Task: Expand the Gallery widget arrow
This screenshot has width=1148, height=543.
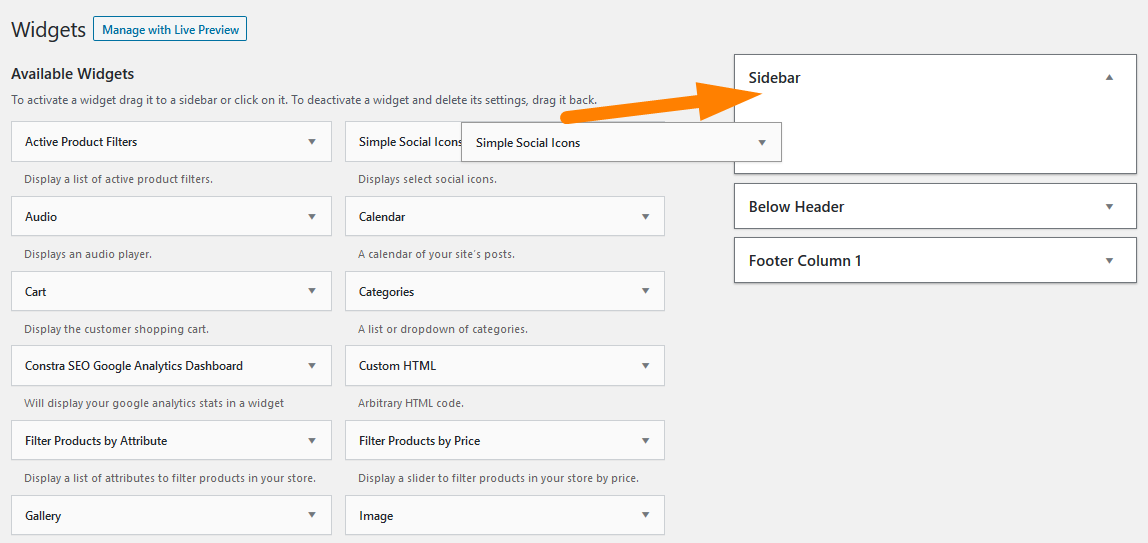Action: point(312,515)
